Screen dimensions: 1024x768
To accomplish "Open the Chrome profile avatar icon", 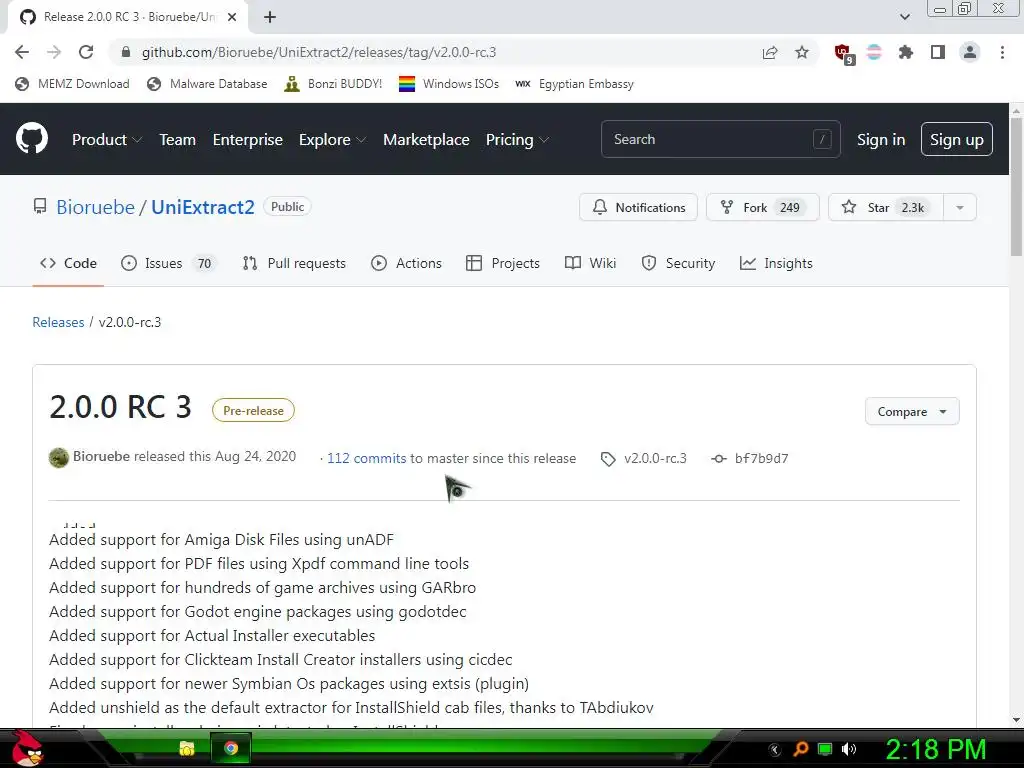I will pyautogui.click(x=970, y=52).
